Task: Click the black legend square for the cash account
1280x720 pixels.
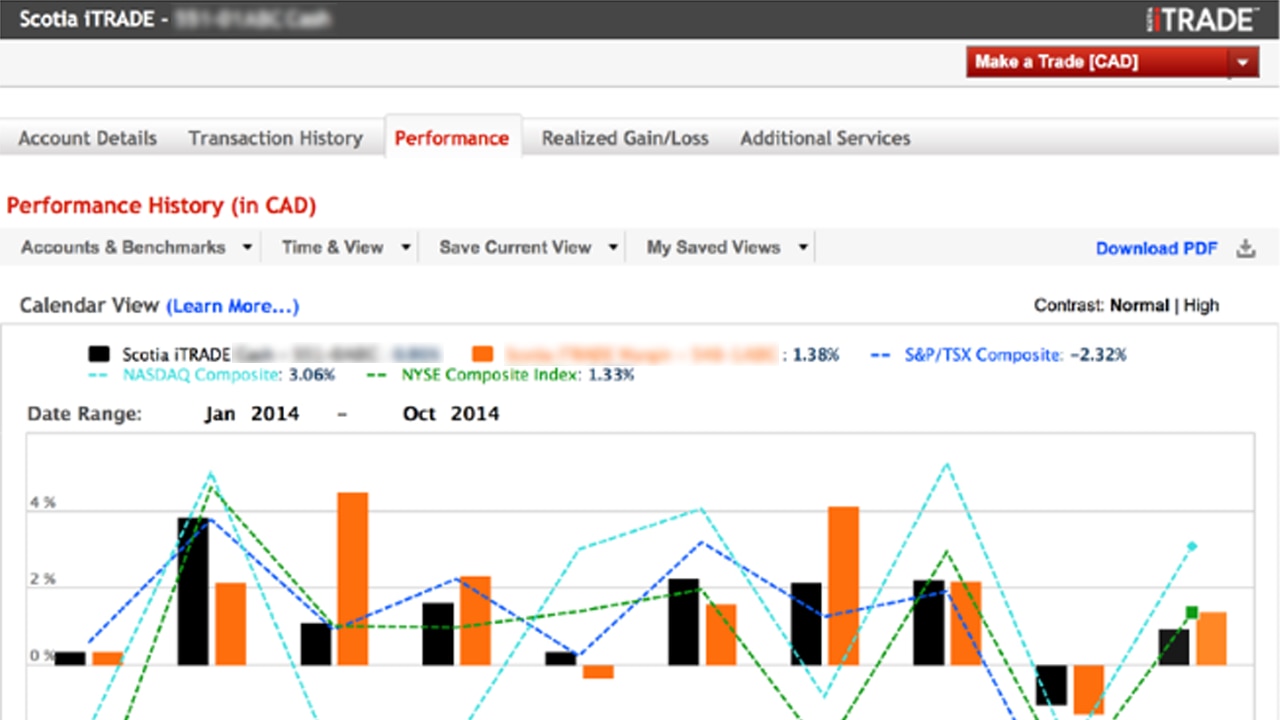Action: [x=99, y=353]
